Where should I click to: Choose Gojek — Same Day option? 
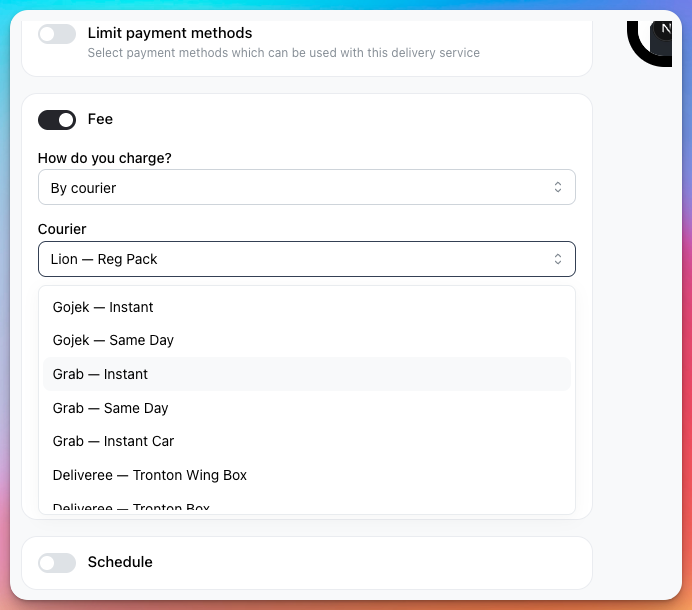coord(307,340)
